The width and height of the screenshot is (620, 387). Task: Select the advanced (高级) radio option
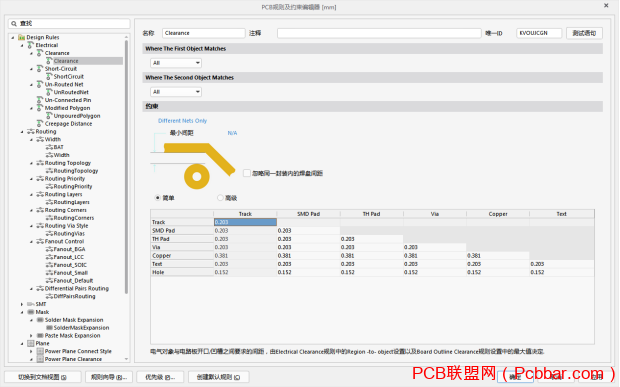(x=220, y=198)
